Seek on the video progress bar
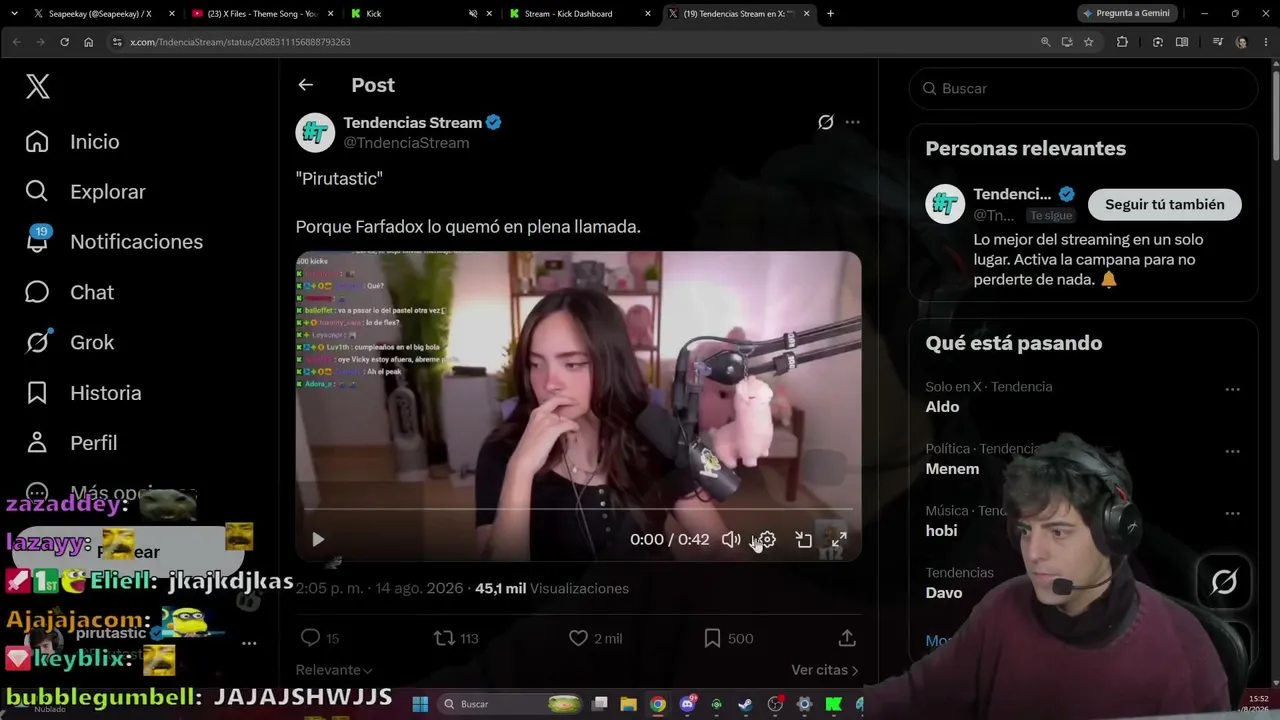1280x720 pixels. [578, 510]
